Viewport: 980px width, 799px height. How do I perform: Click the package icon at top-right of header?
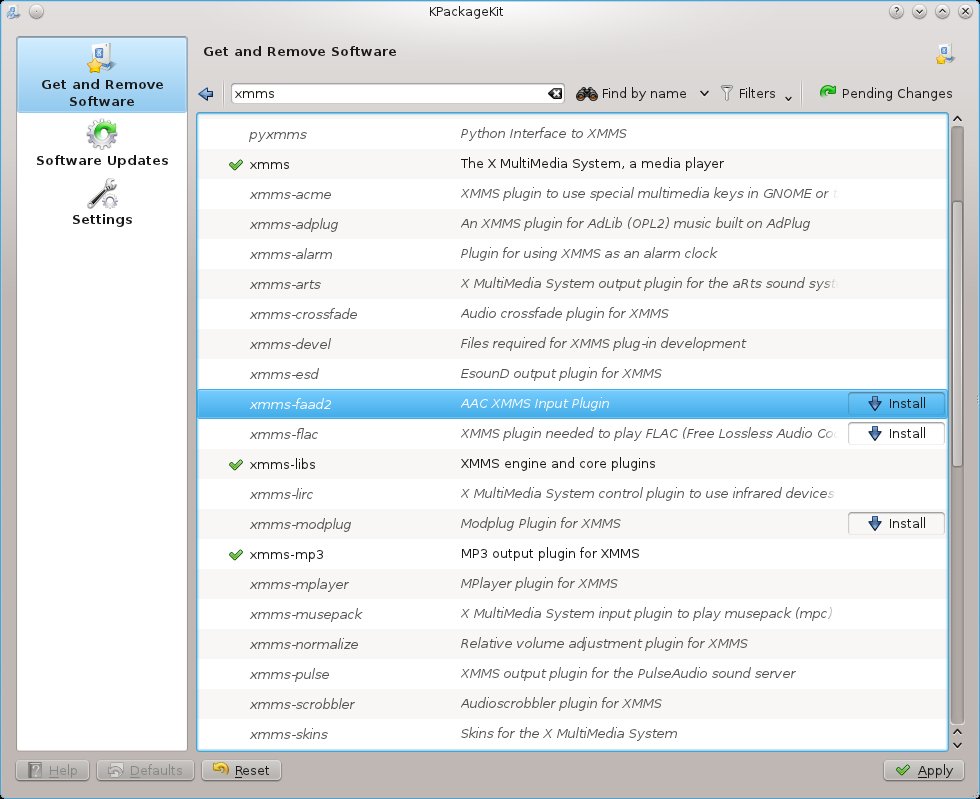944,54
